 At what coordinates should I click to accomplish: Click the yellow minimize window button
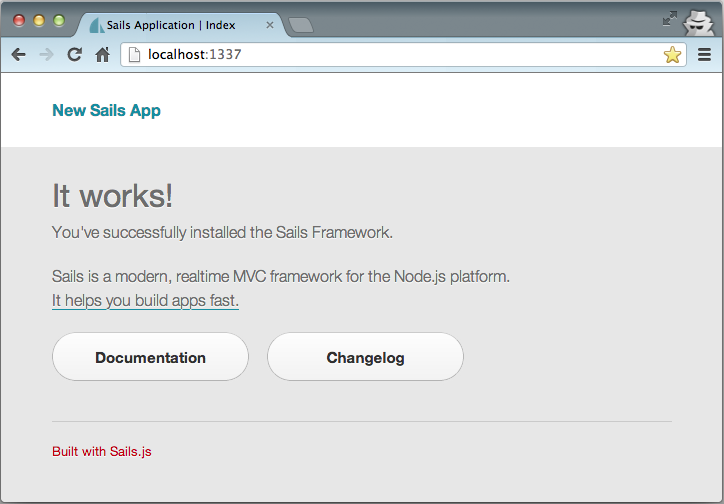click(39, 20)
